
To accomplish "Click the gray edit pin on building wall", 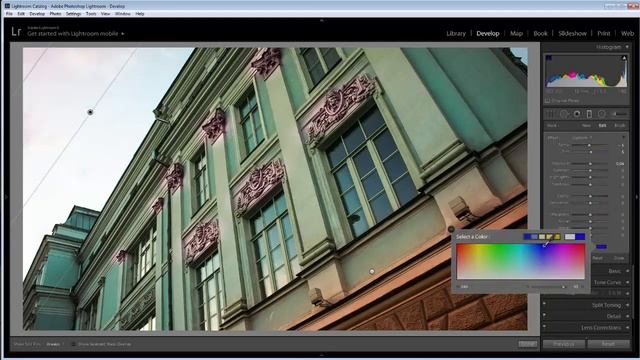I will (x=371, y=271).
